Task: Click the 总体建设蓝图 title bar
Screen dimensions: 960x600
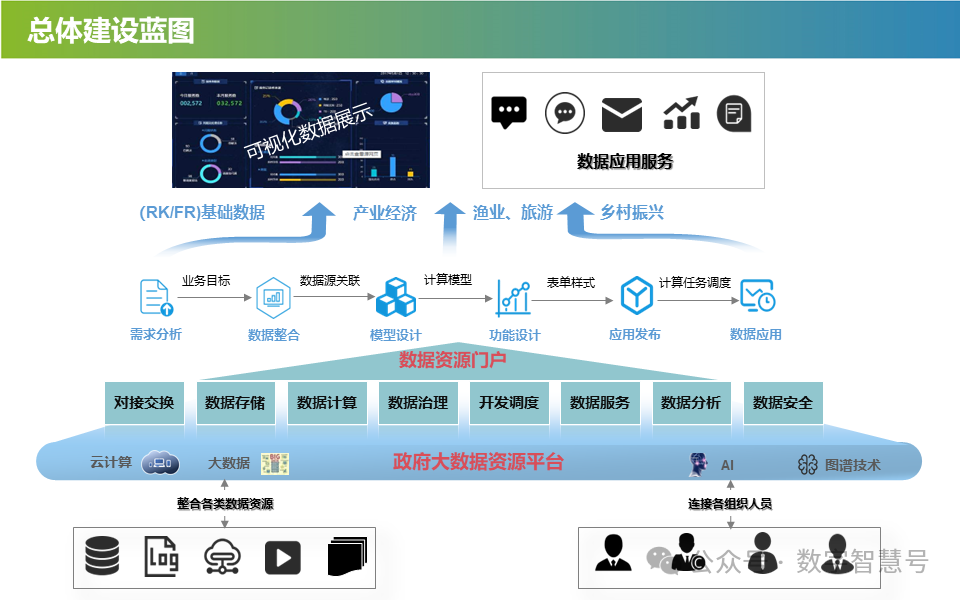Action: coord(110,31)
